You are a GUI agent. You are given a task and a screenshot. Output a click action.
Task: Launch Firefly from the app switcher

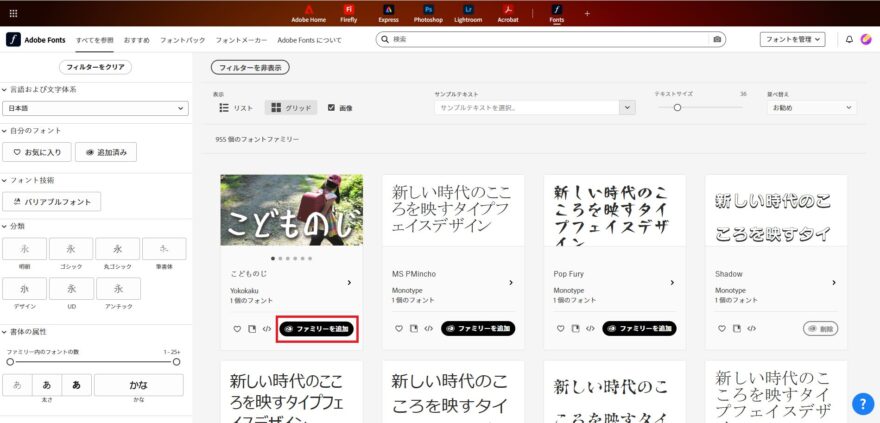tap(349, 13)
